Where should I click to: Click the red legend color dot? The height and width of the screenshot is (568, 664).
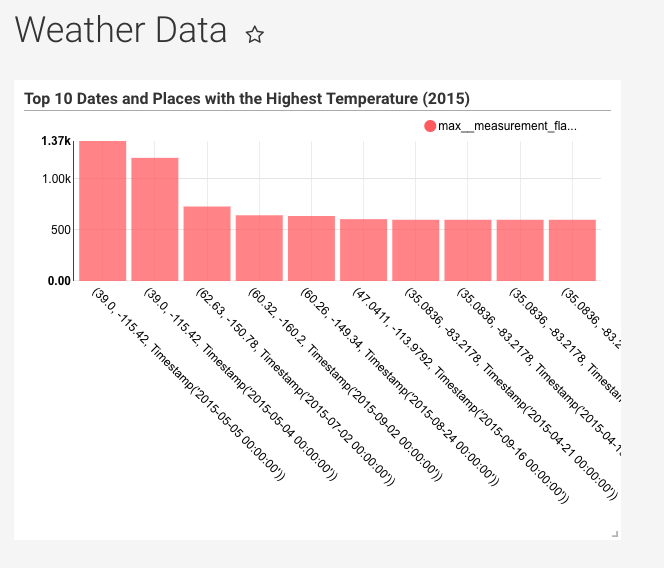(430, 126)
